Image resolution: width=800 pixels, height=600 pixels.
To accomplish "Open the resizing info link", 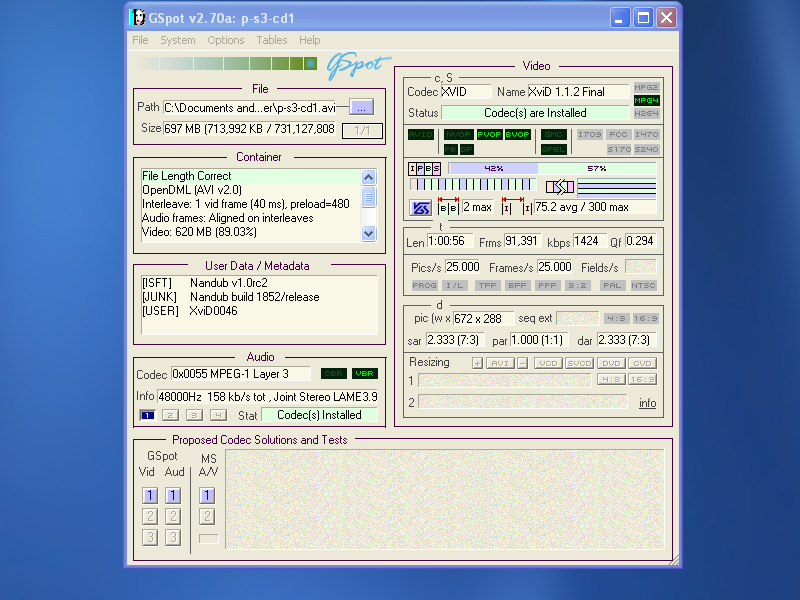I will pos(647,403).
